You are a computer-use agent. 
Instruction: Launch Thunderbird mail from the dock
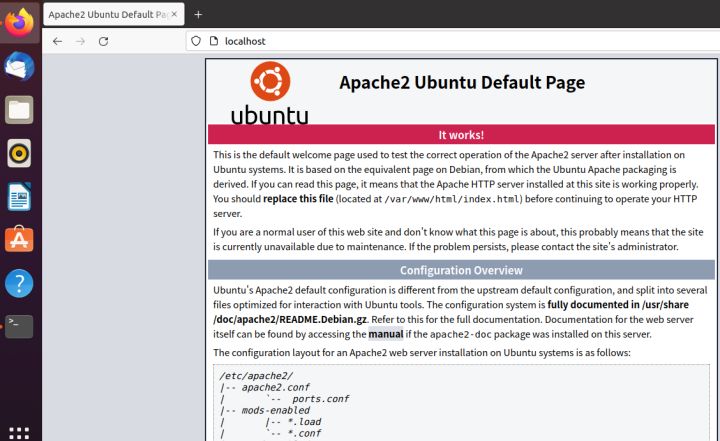pos(19,66)
